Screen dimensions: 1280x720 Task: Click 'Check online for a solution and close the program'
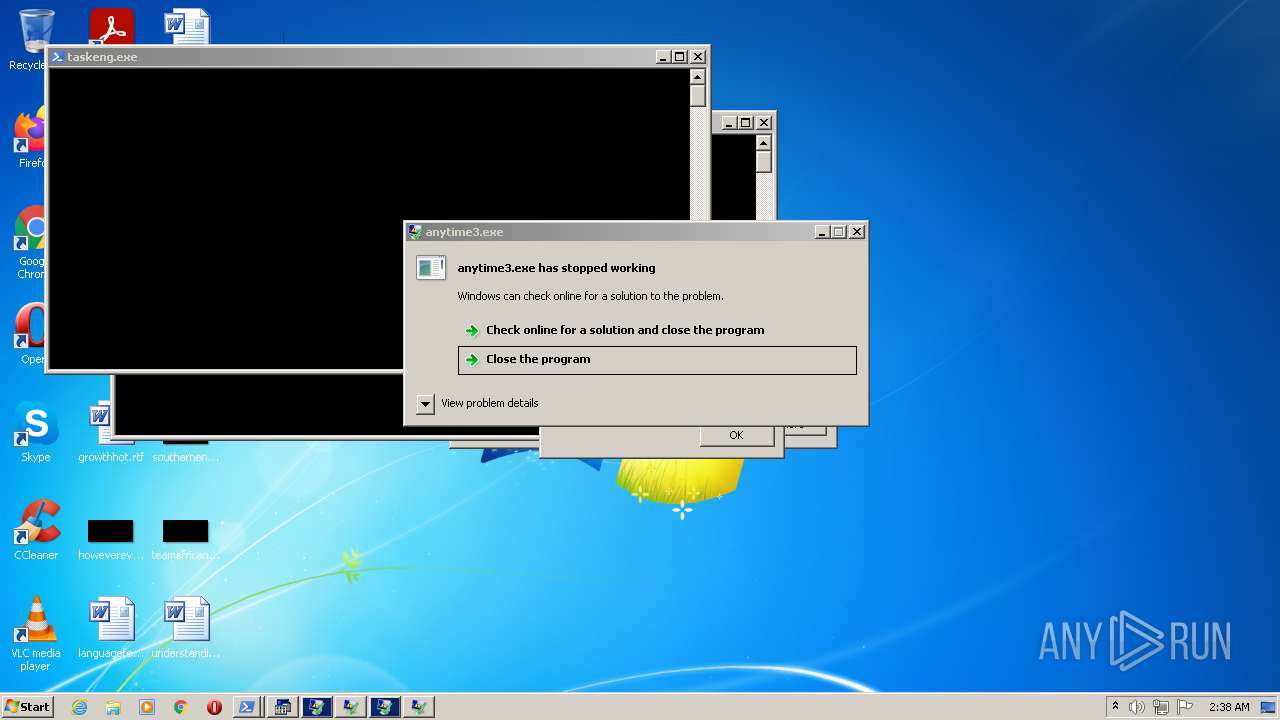[624, 330]
